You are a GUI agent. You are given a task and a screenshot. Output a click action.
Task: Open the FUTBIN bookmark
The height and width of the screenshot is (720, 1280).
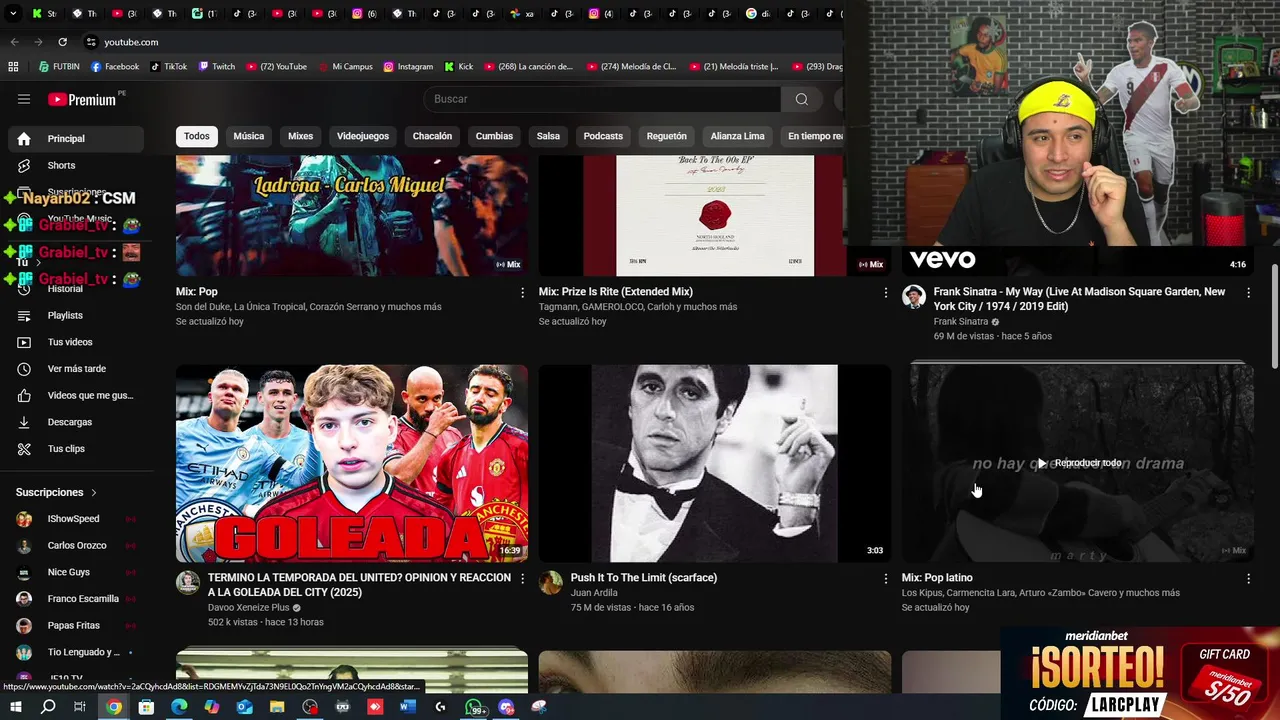pyautogui.click(x=59, y=67)
